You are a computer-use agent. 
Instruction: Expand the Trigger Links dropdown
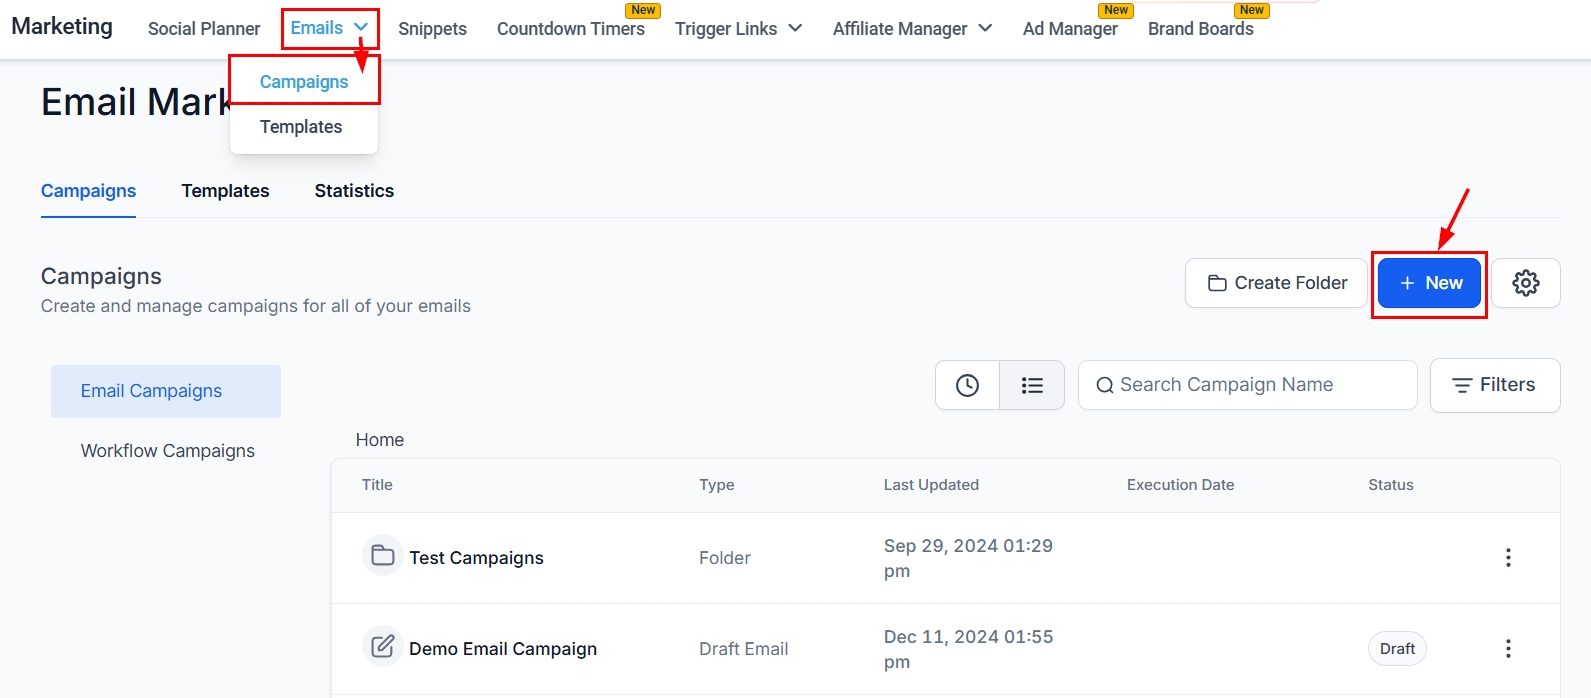tap(738, 29)
